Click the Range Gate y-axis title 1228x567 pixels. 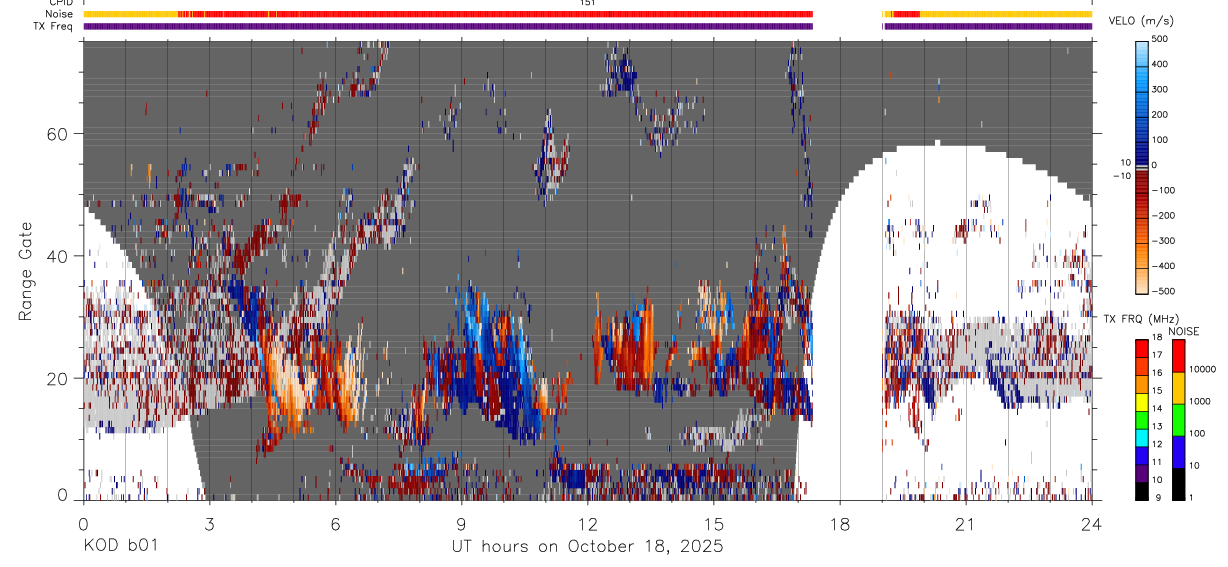[26, 272]
